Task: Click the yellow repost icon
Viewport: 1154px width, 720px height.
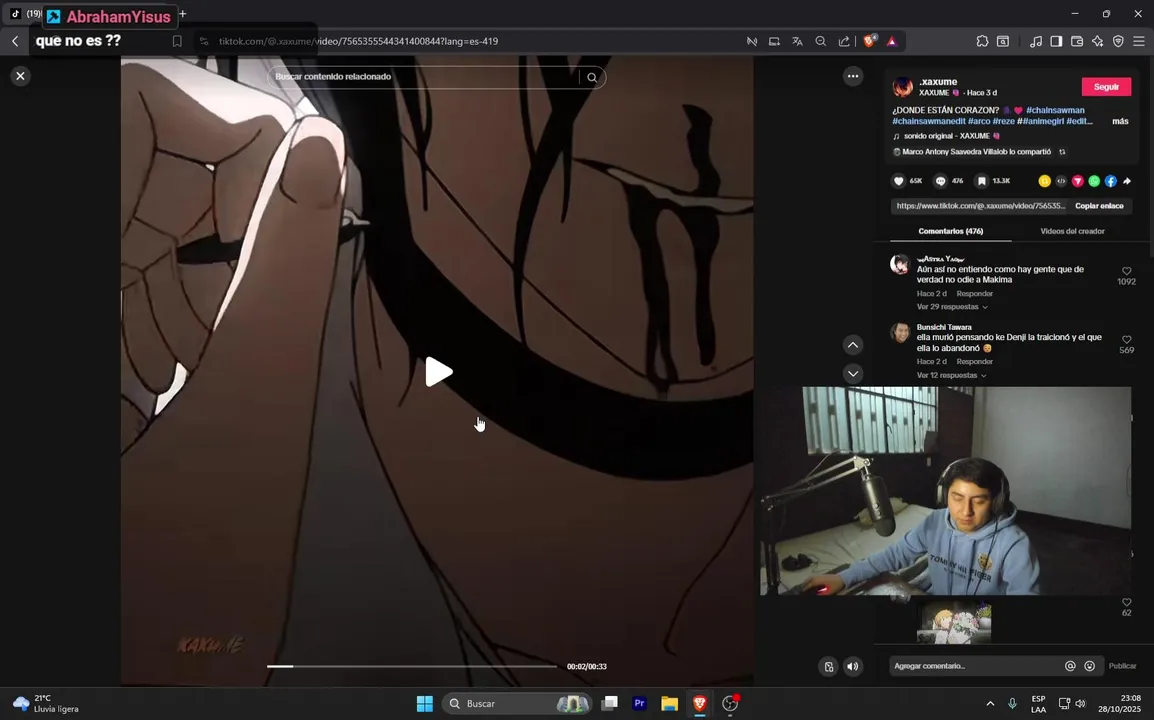Action: (x=1044, y=181)
